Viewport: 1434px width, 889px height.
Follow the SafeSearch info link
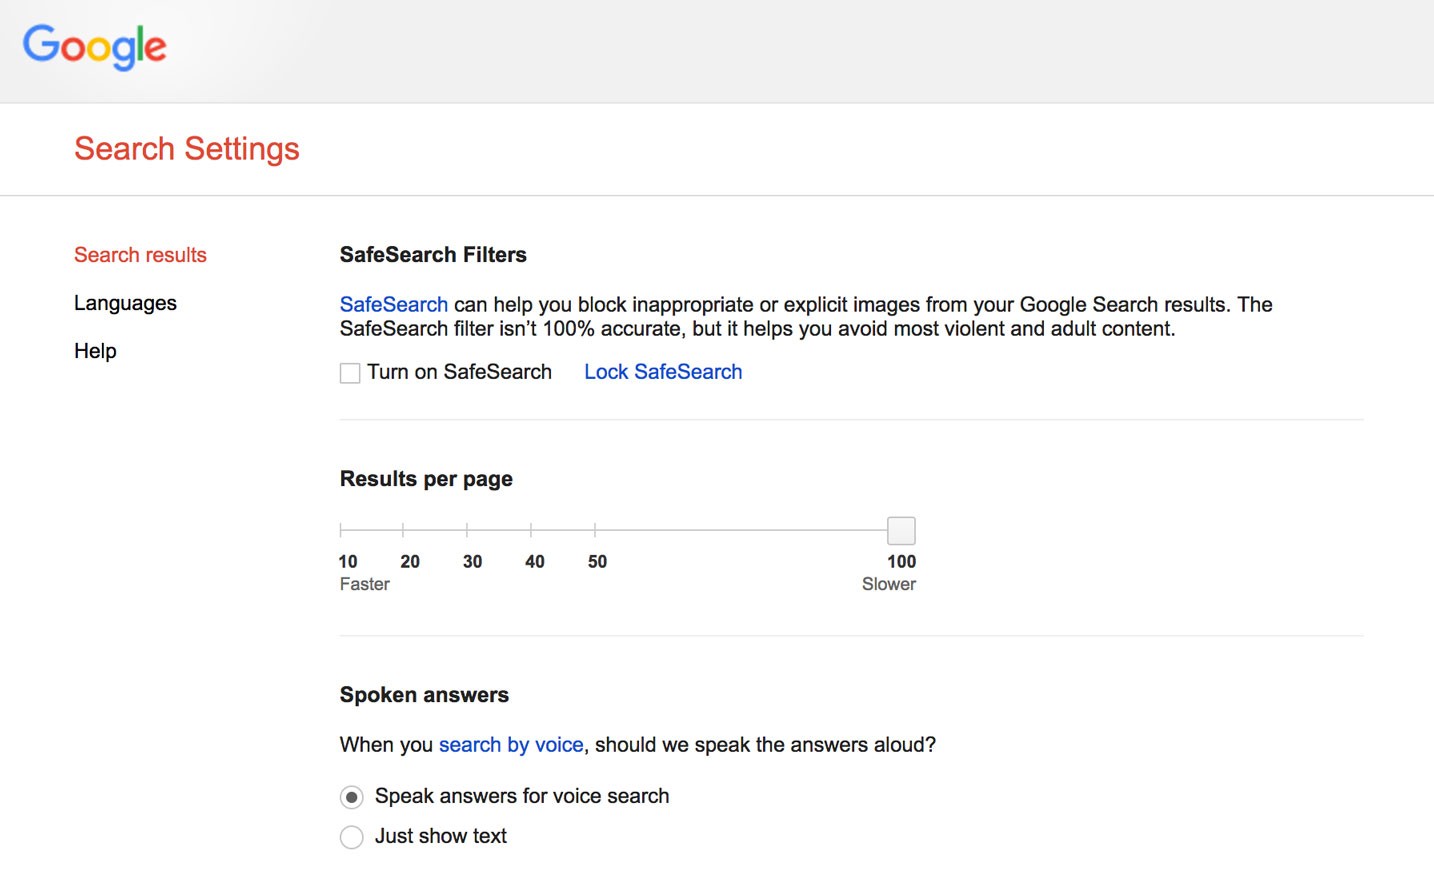coord(393,305)
